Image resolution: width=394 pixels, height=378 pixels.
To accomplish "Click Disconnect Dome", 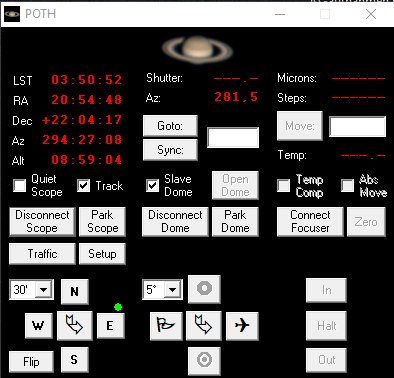I will pyautogui.click(x=175, y=222).
